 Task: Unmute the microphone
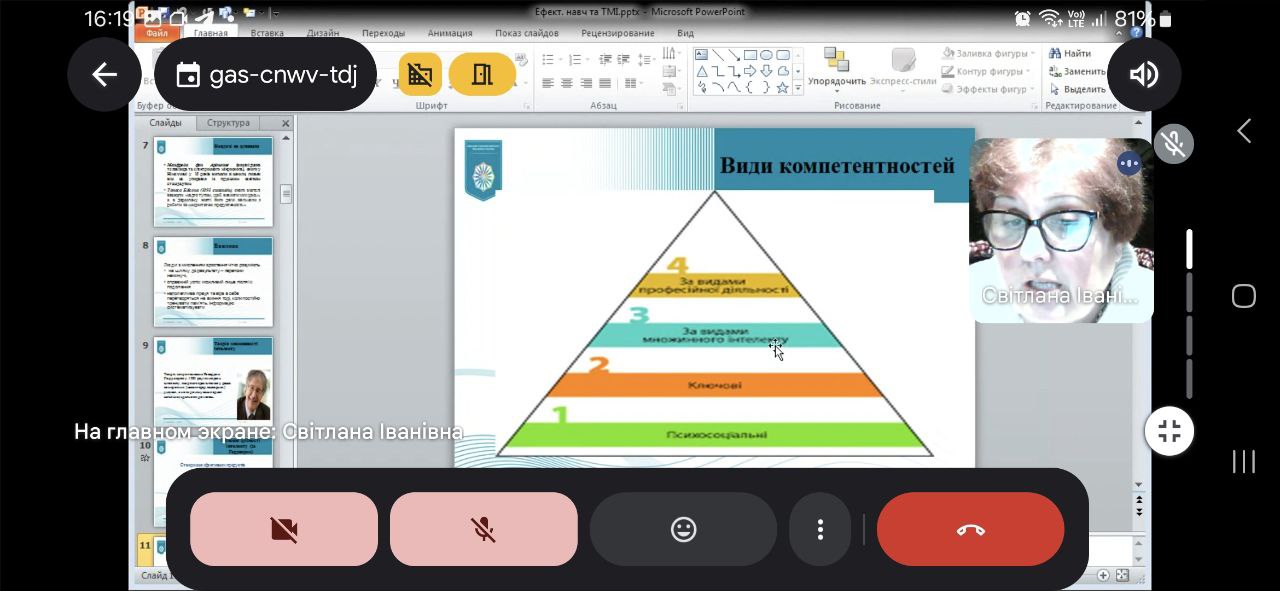point(484,529)
